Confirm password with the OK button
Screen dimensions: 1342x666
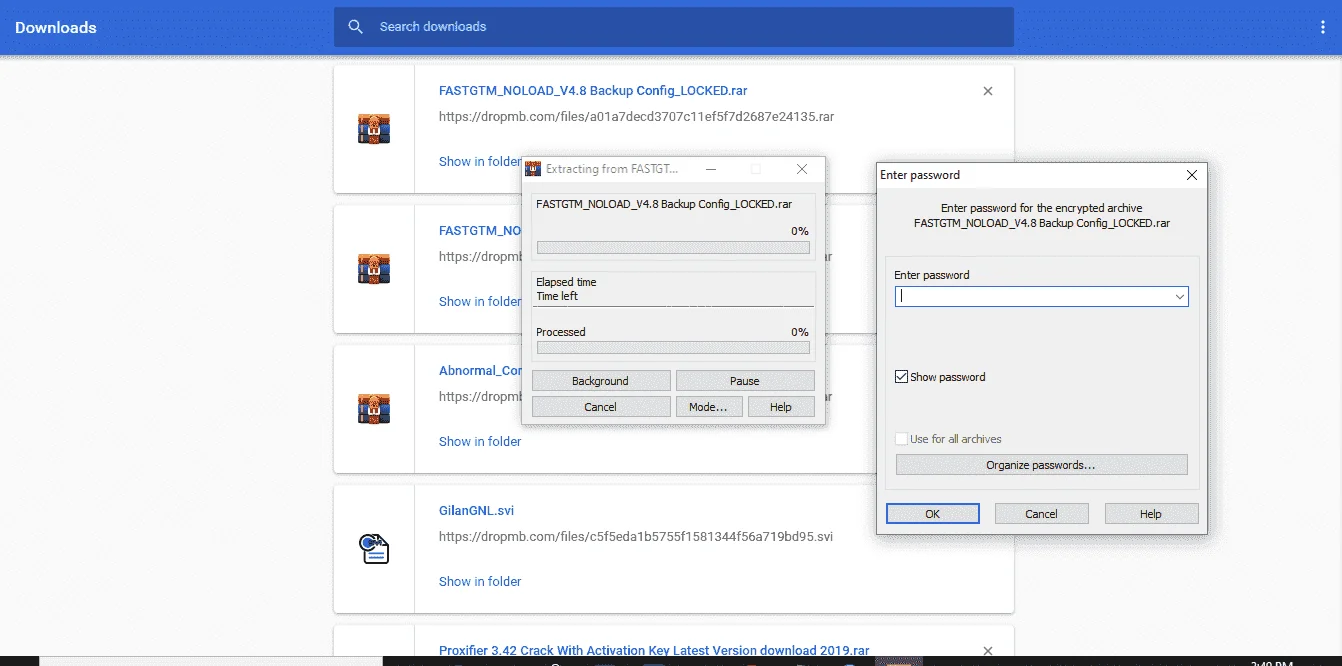pos(932,514)
